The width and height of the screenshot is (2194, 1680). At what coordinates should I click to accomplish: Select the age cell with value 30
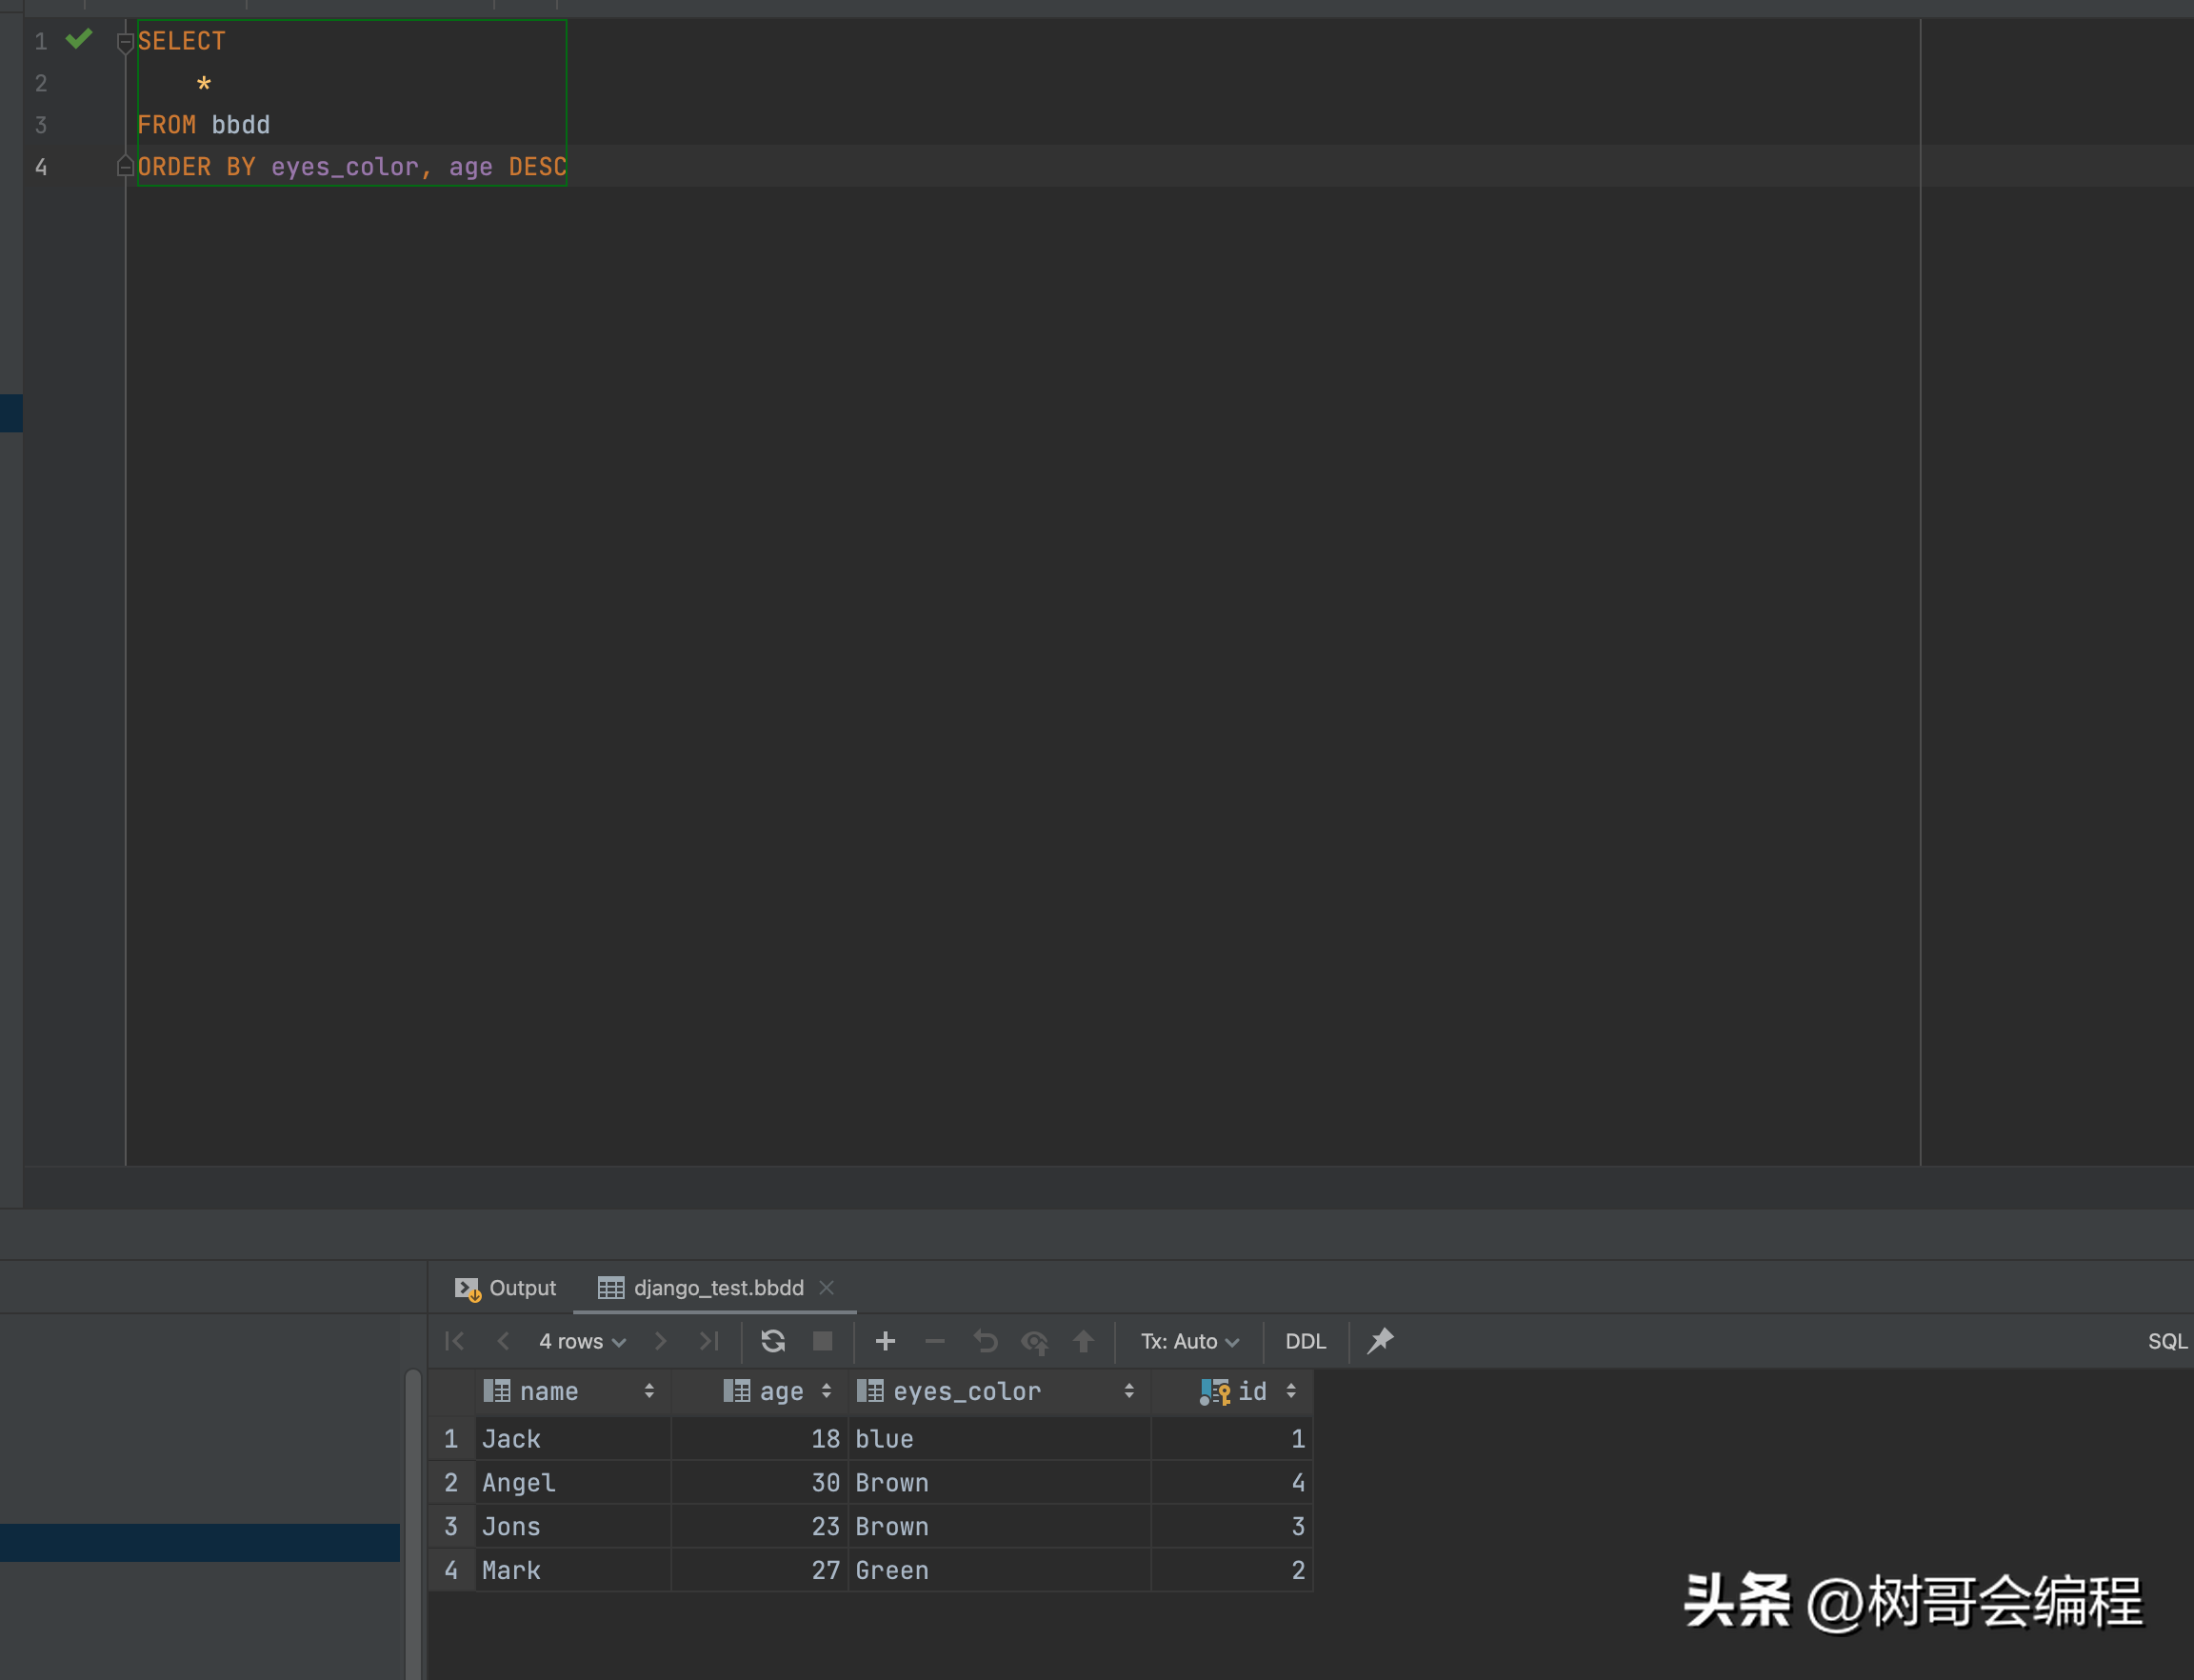tap(760, 1483)
